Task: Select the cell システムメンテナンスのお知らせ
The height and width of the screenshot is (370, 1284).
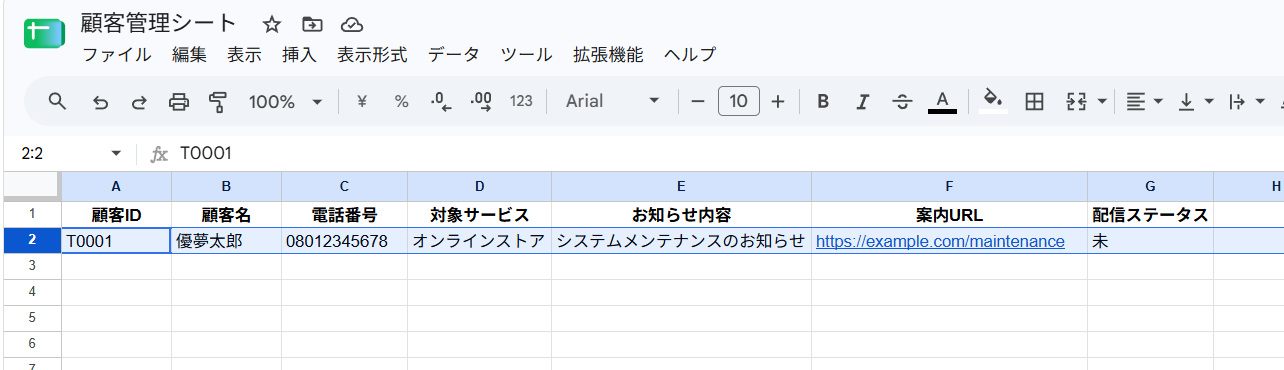Action: point(681,241)
